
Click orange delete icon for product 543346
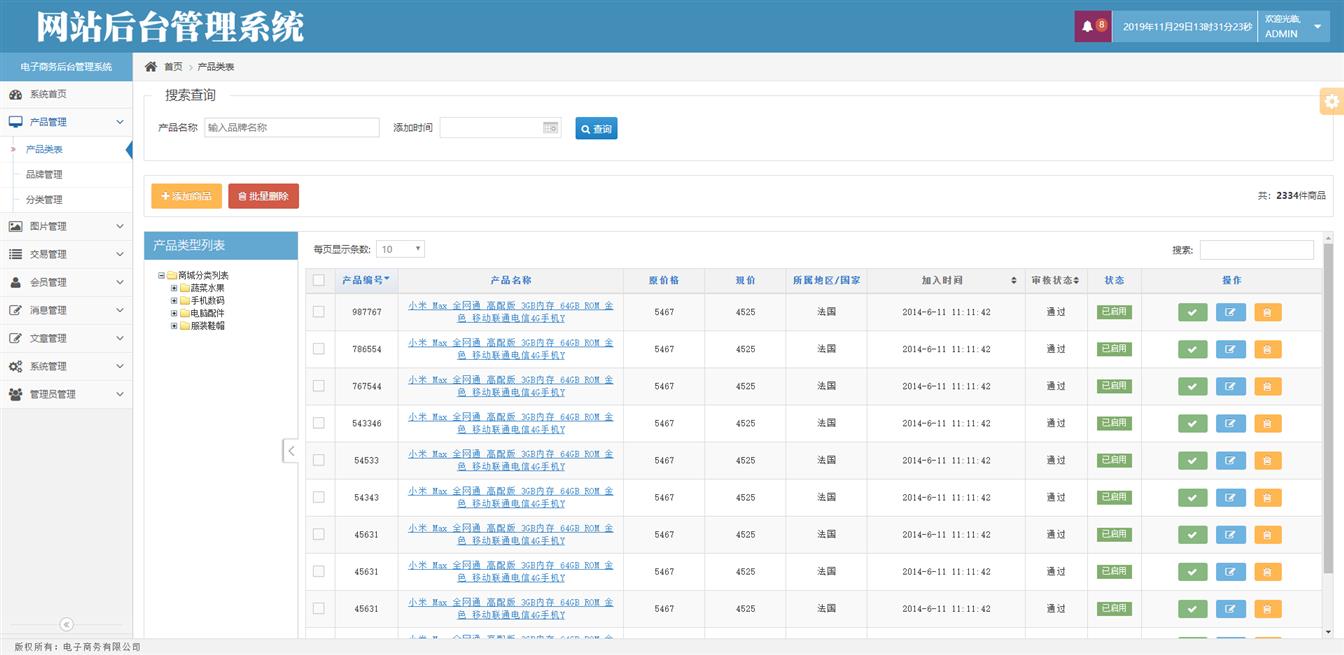(1267, 423)
